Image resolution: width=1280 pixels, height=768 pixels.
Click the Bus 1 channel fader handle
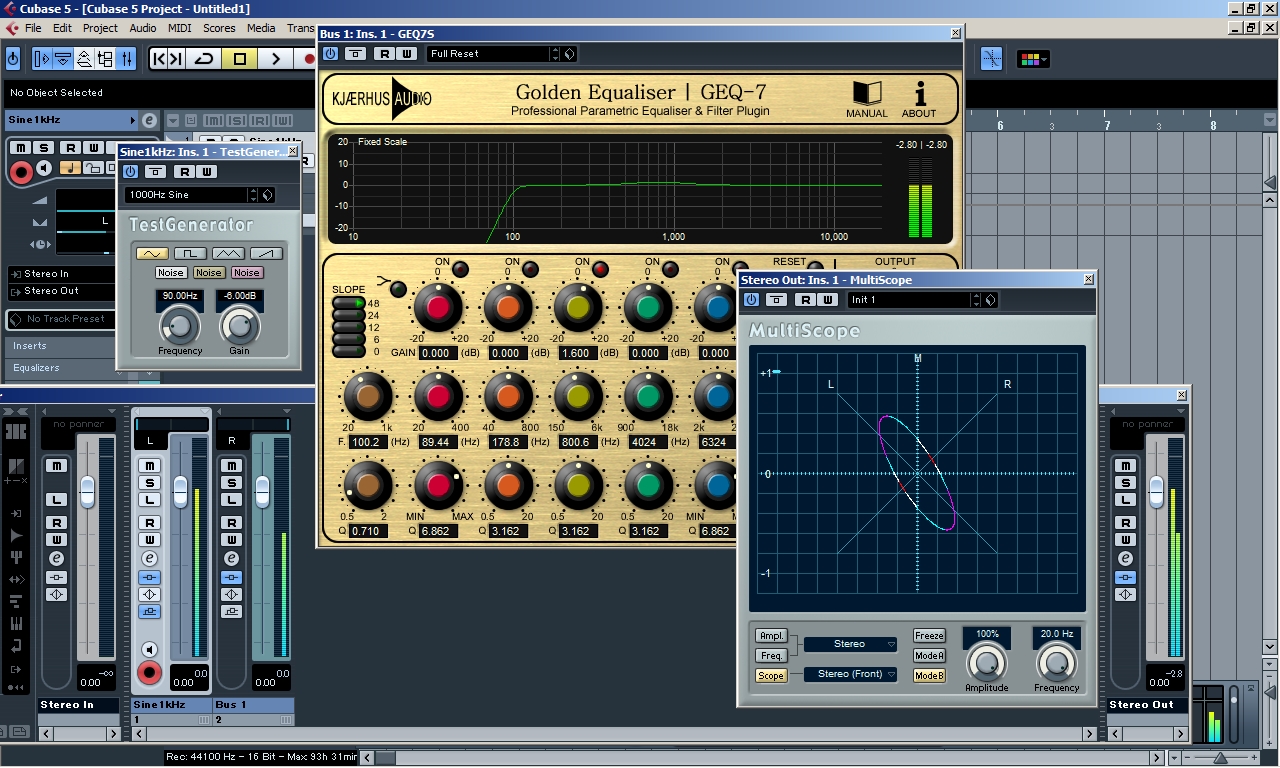pyautogui.click(x=262, y=491)
